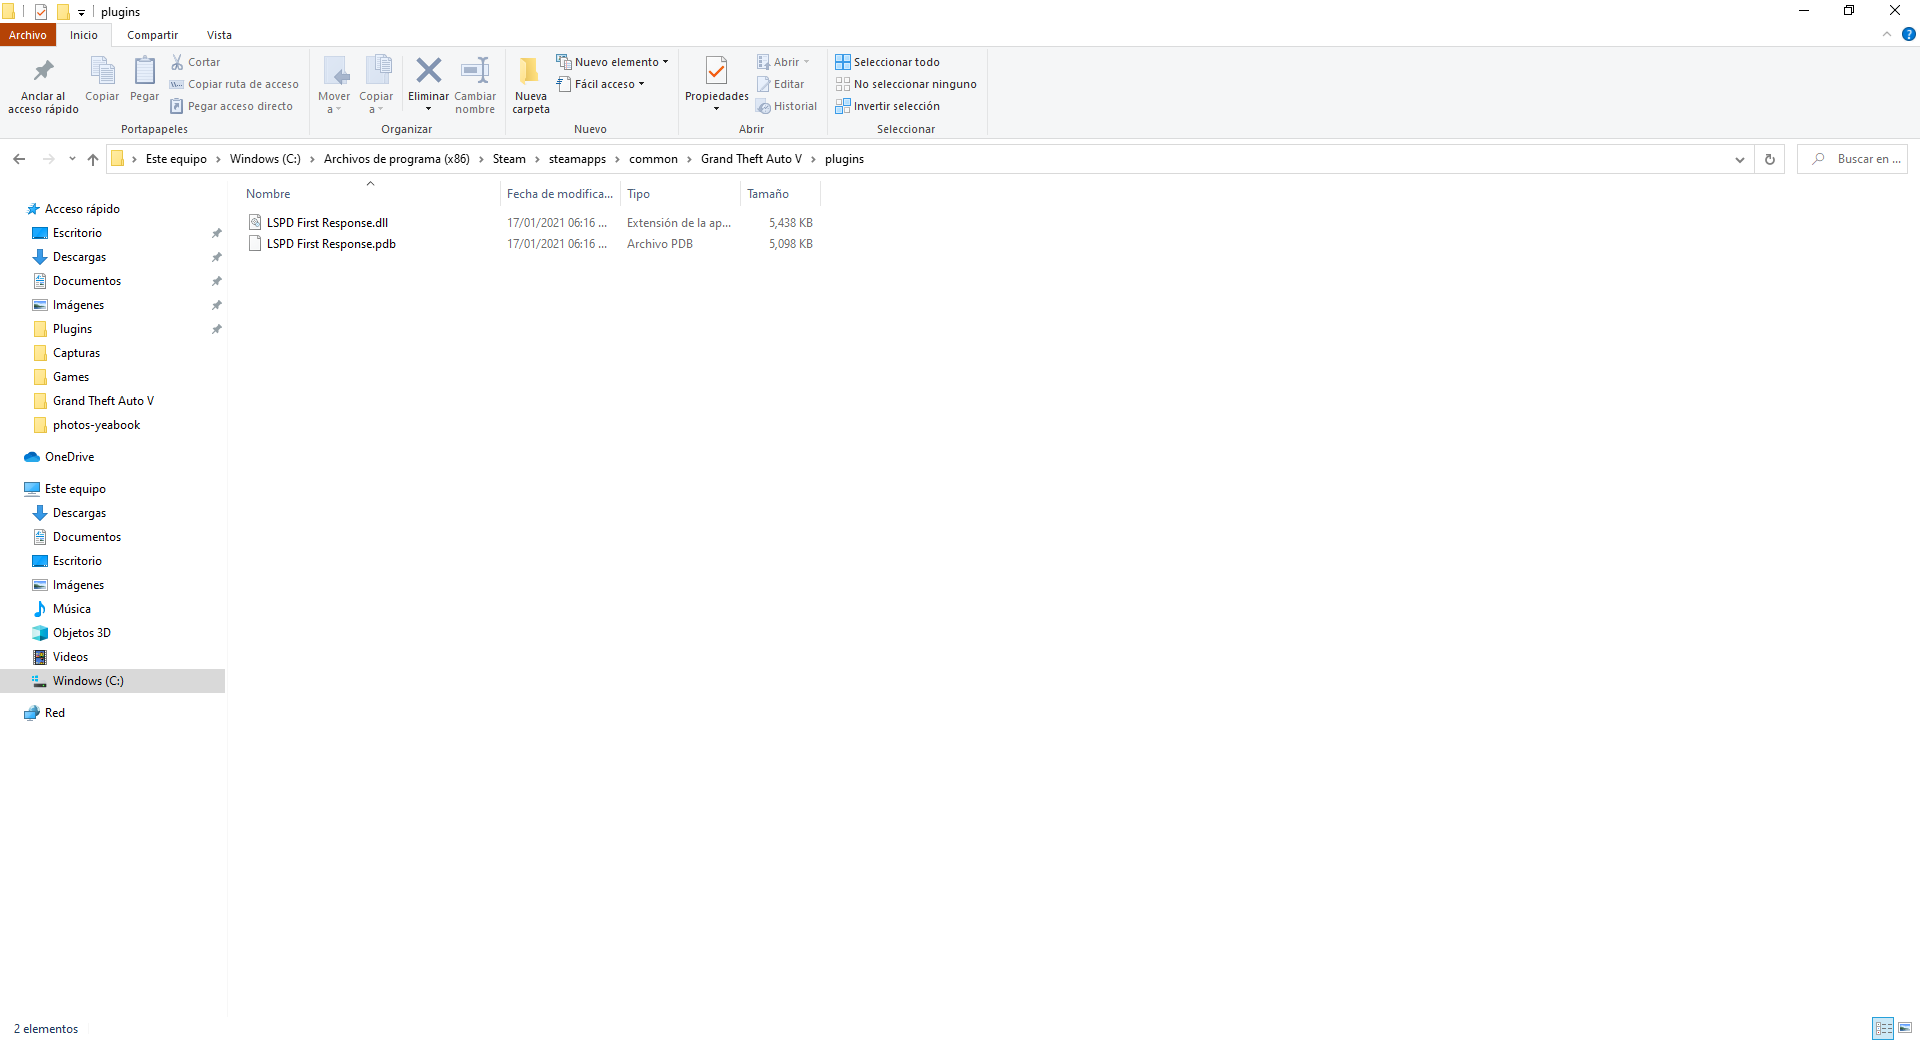
Task: Refresh the plugins folder view
Action: point(1769,159)
